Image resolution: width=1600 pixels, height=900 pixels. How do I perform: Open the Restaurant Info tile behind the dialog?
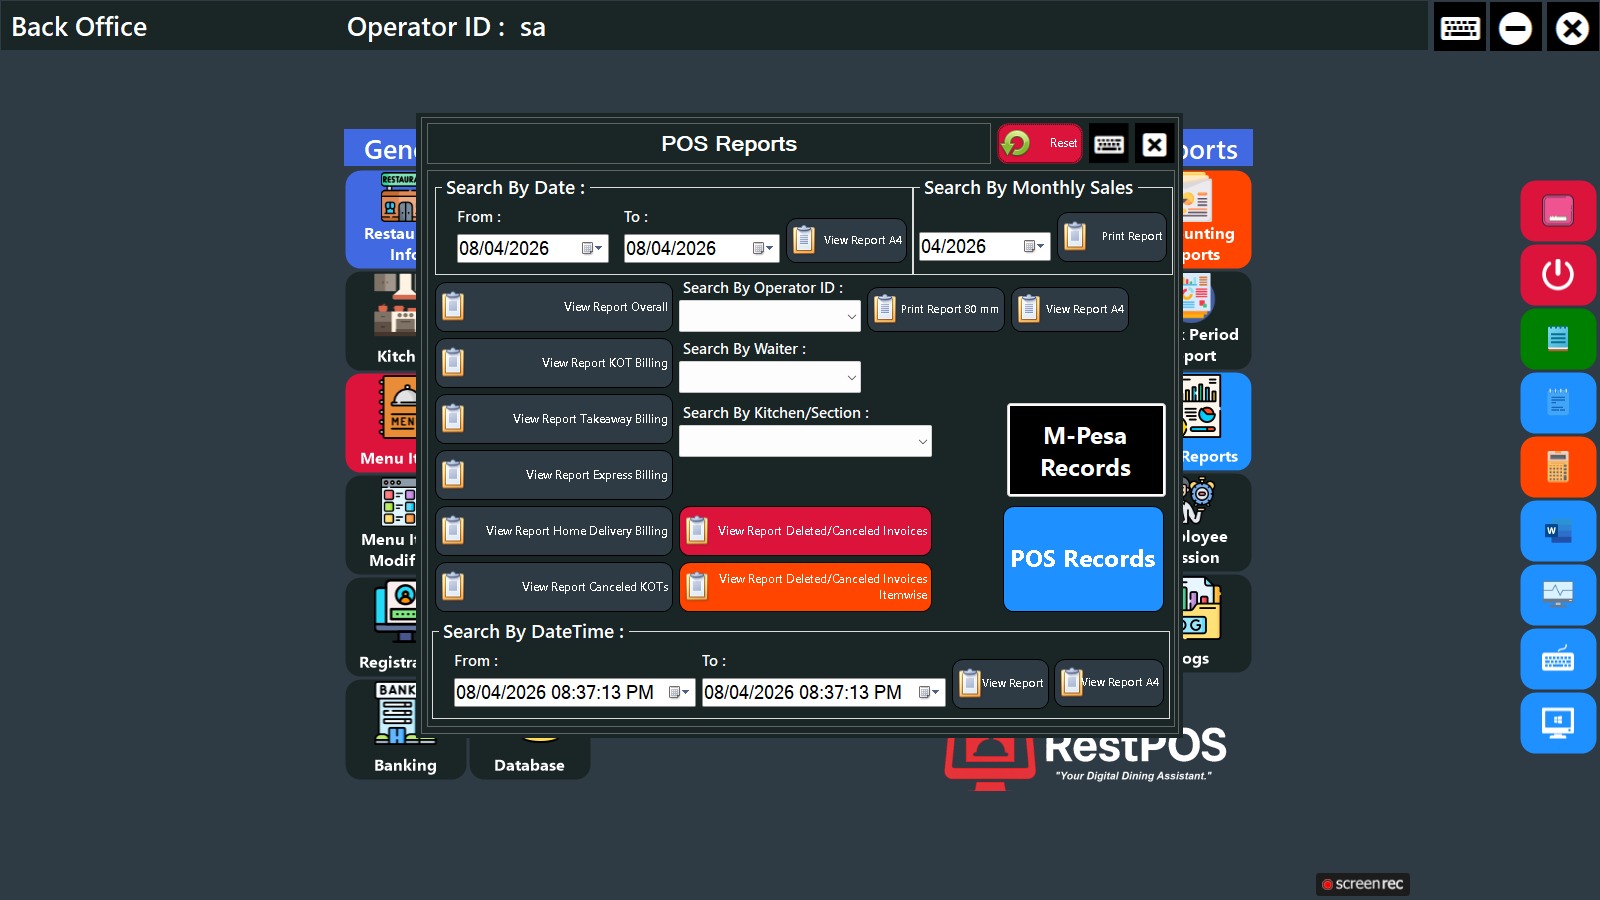pyautogui.click(x=382, y=219)
